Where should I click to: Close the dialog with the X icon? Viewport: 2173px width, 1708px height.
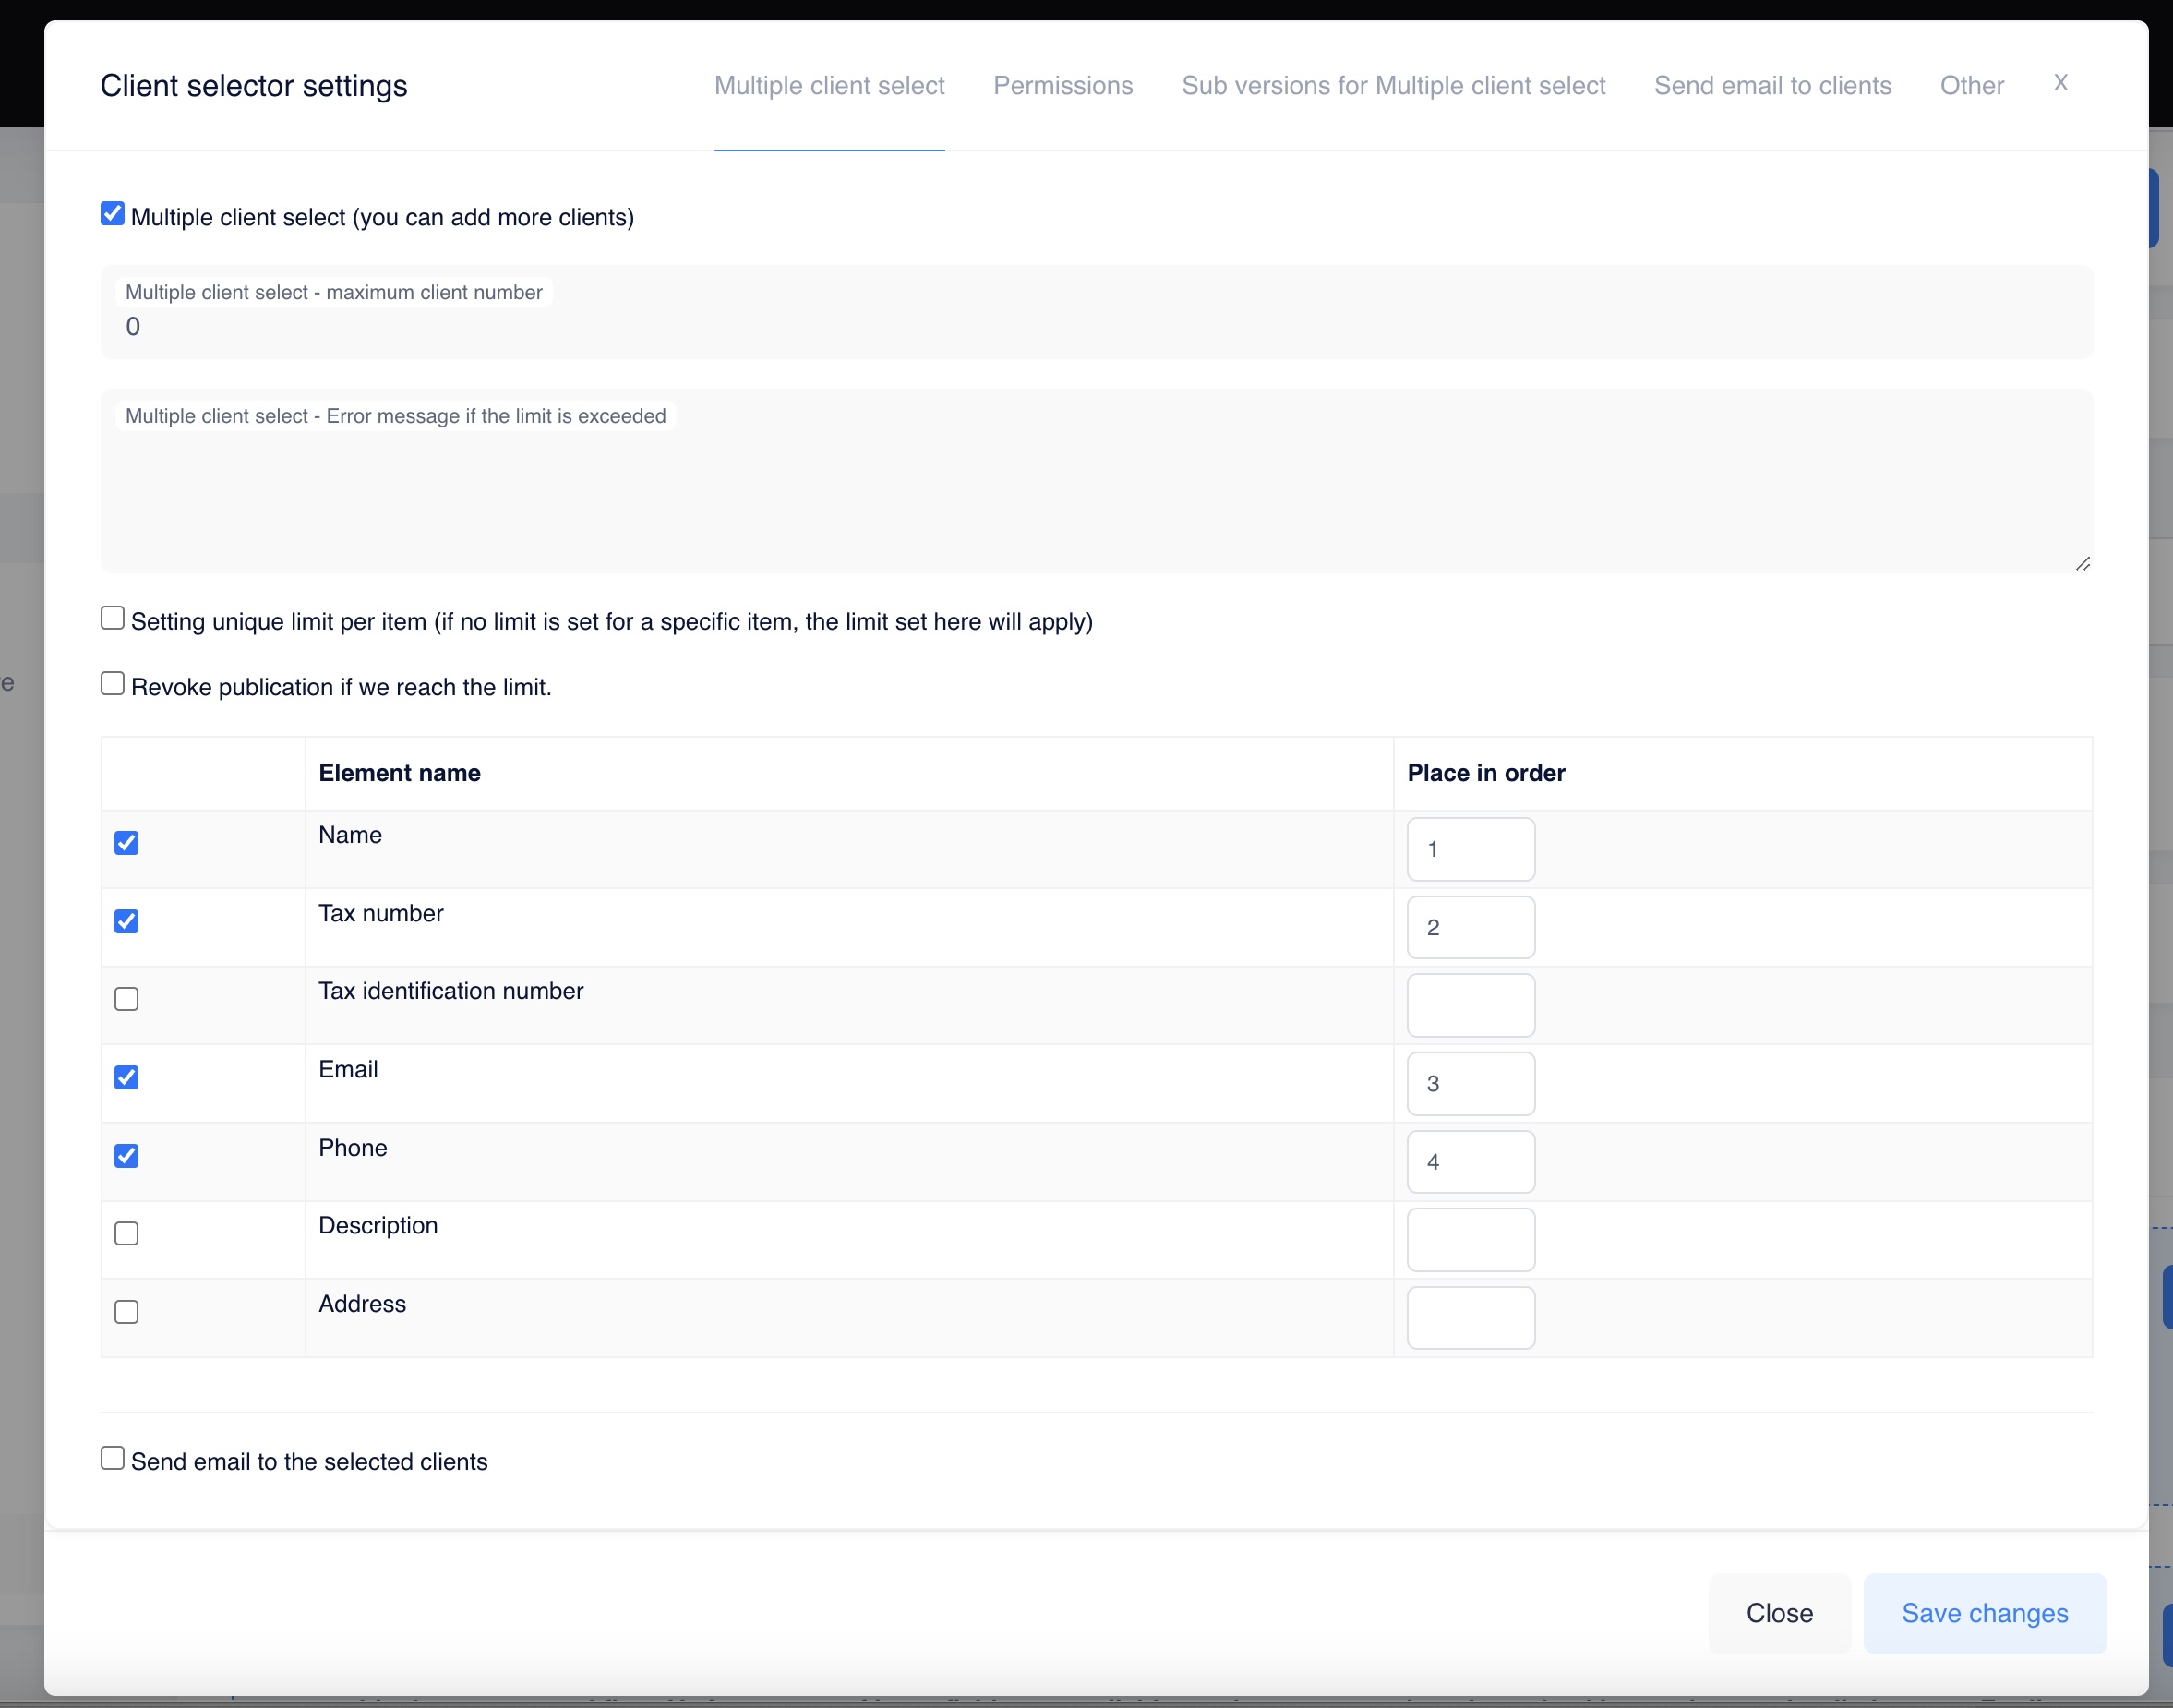tap(2060, 83)
